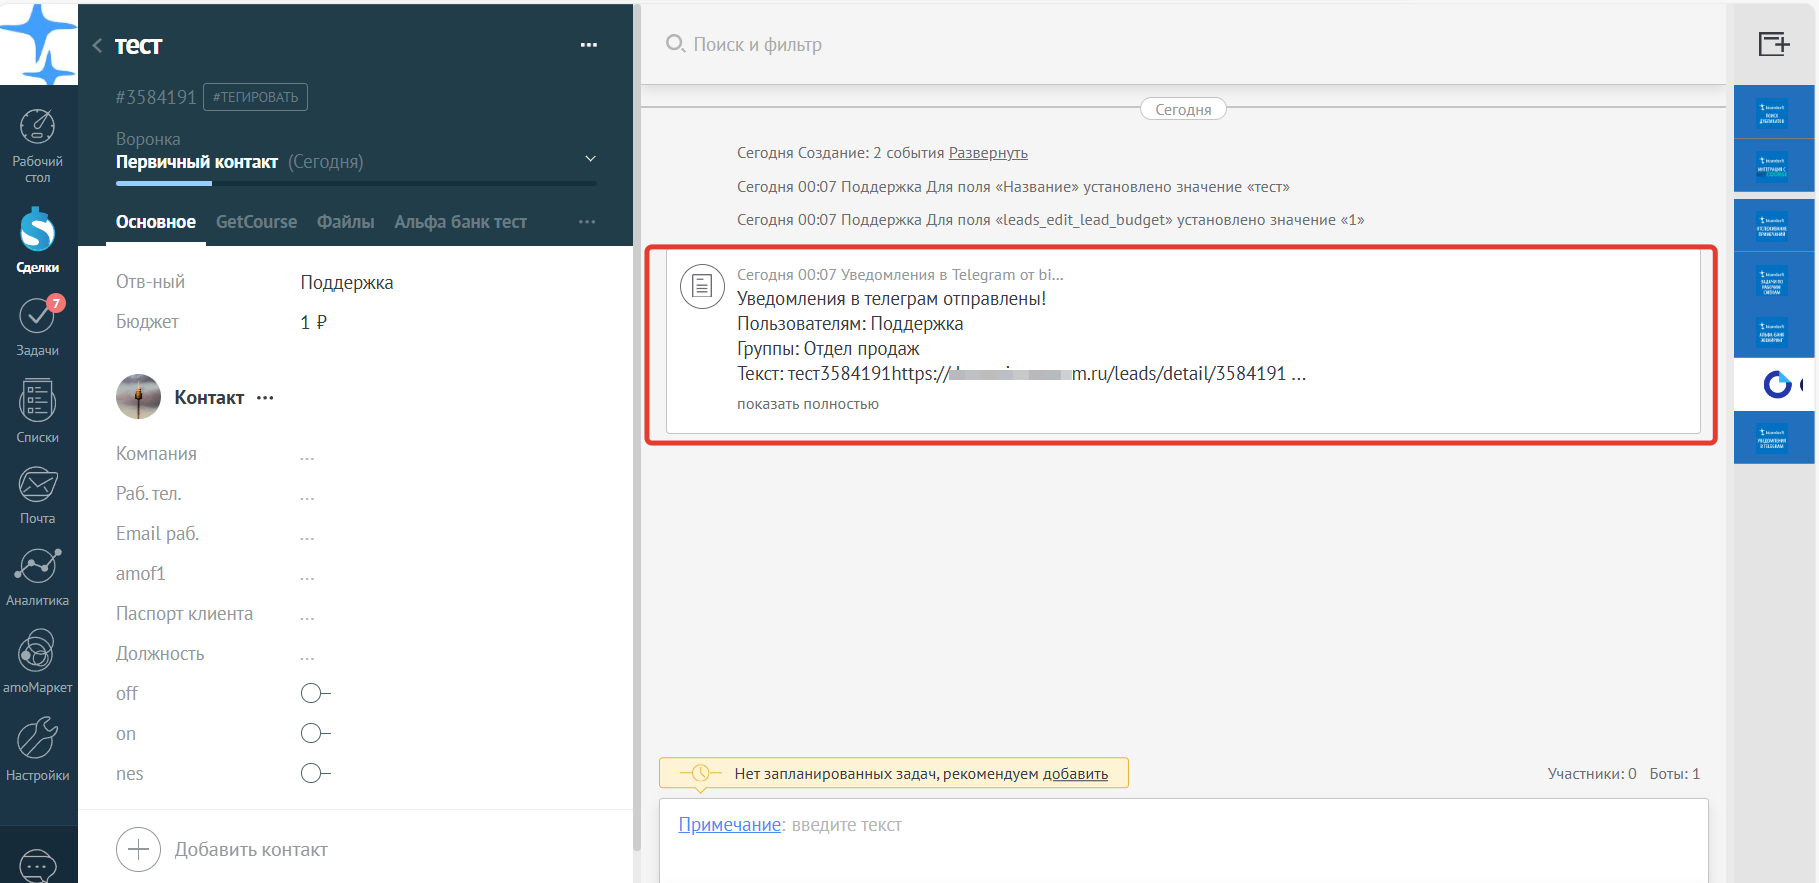Click the Поиск и фильтр search field
Viewport: 1819px width, 883px height.
pyautogui.click(x=758, y=44)
